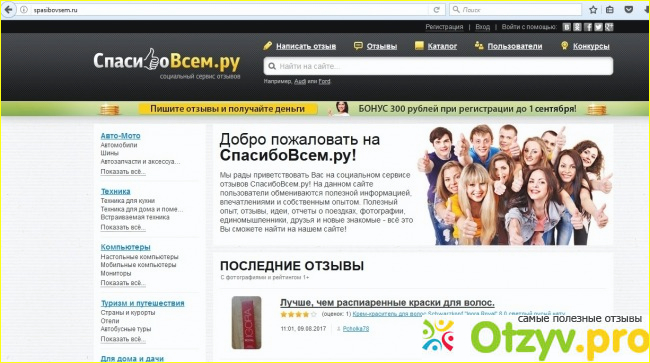Open the Пользователи menu item
Image resolution: width=650 pixels, height=363 pixels.
click(515, 46)
